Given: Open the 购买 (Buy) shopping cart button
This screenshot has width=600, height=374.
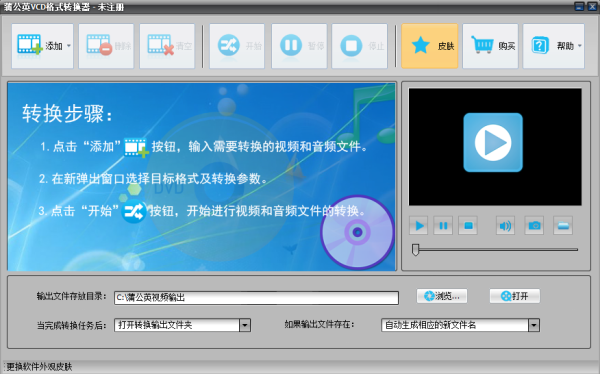Looking at the screenshot, I should pyautogui.click(x=490, y=46).
